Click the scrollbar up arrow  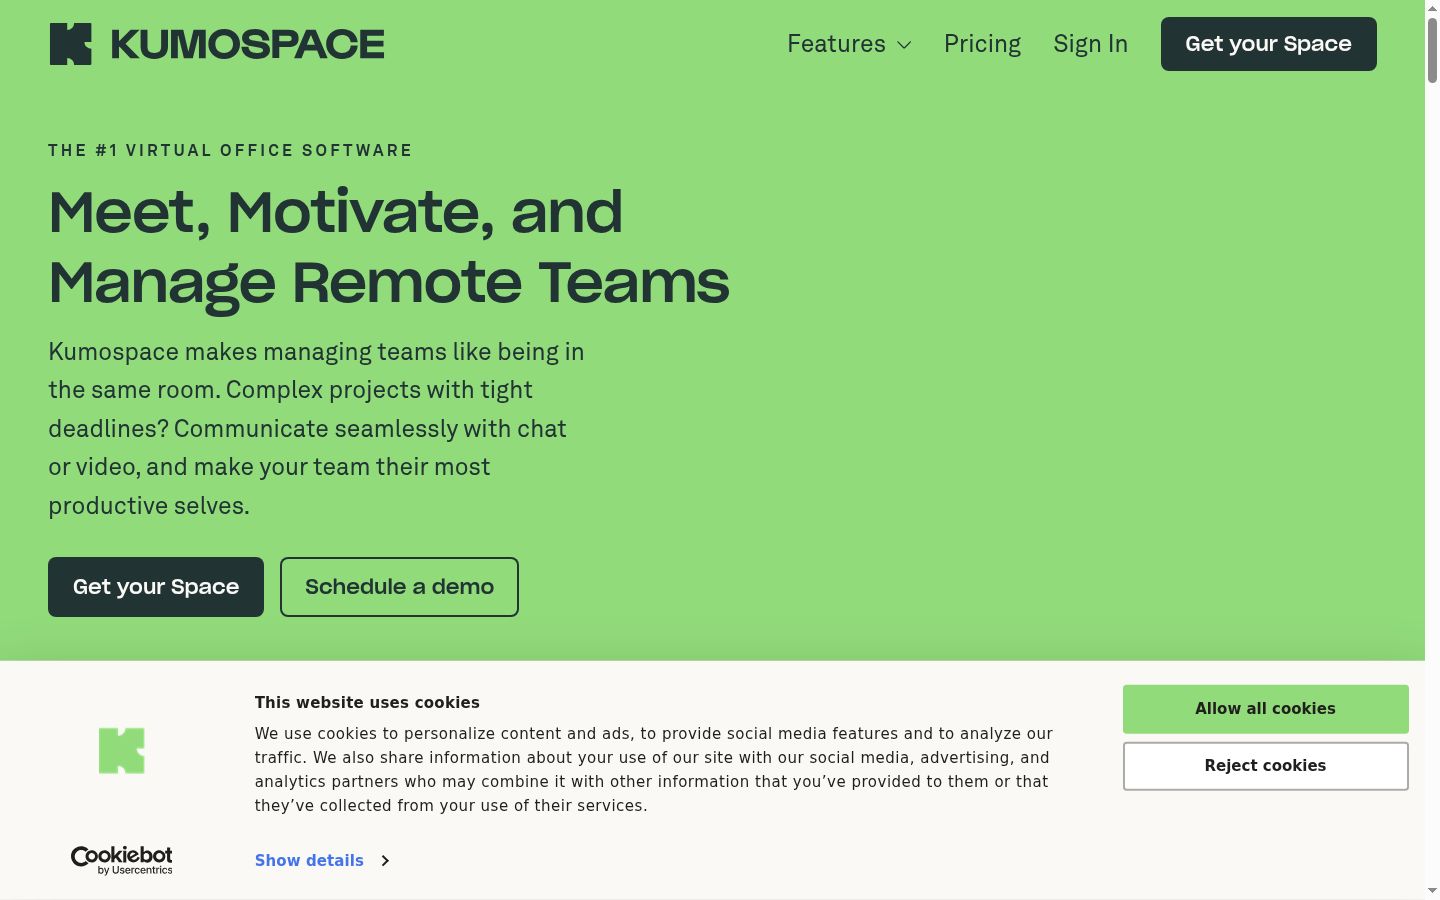(1432, 7)
